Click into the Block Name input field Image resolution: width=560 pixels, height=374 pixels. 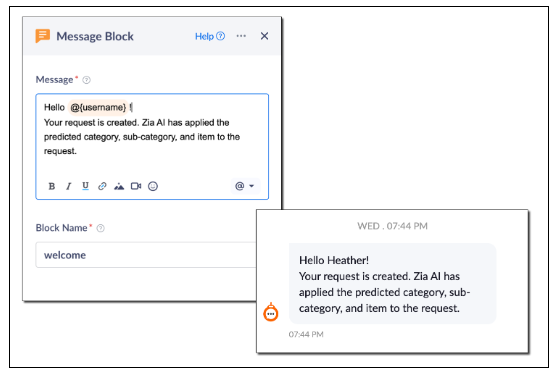[146, 255]
